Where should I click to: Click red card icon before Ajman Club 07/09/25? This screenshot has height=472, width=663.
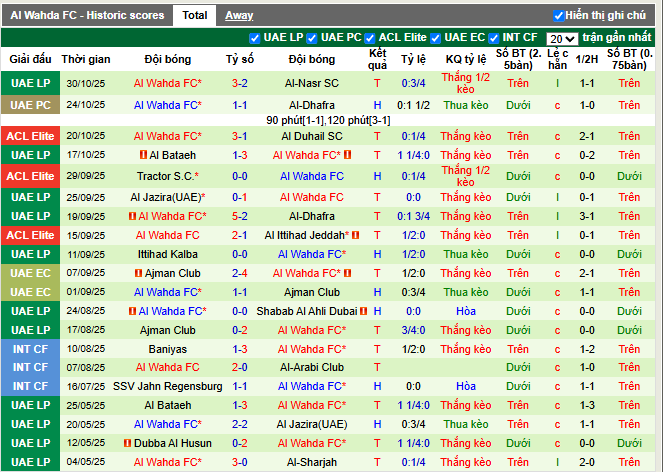[x=138, y=273]
